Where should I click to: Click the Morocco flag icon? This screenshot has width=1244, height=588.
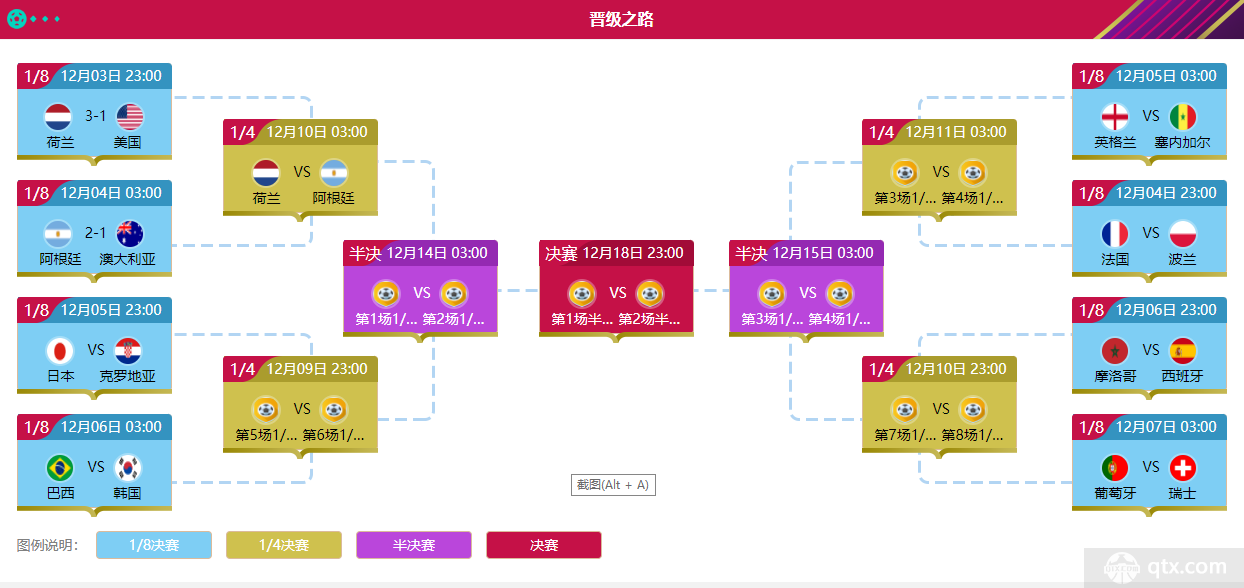[x=1115, y=350]
